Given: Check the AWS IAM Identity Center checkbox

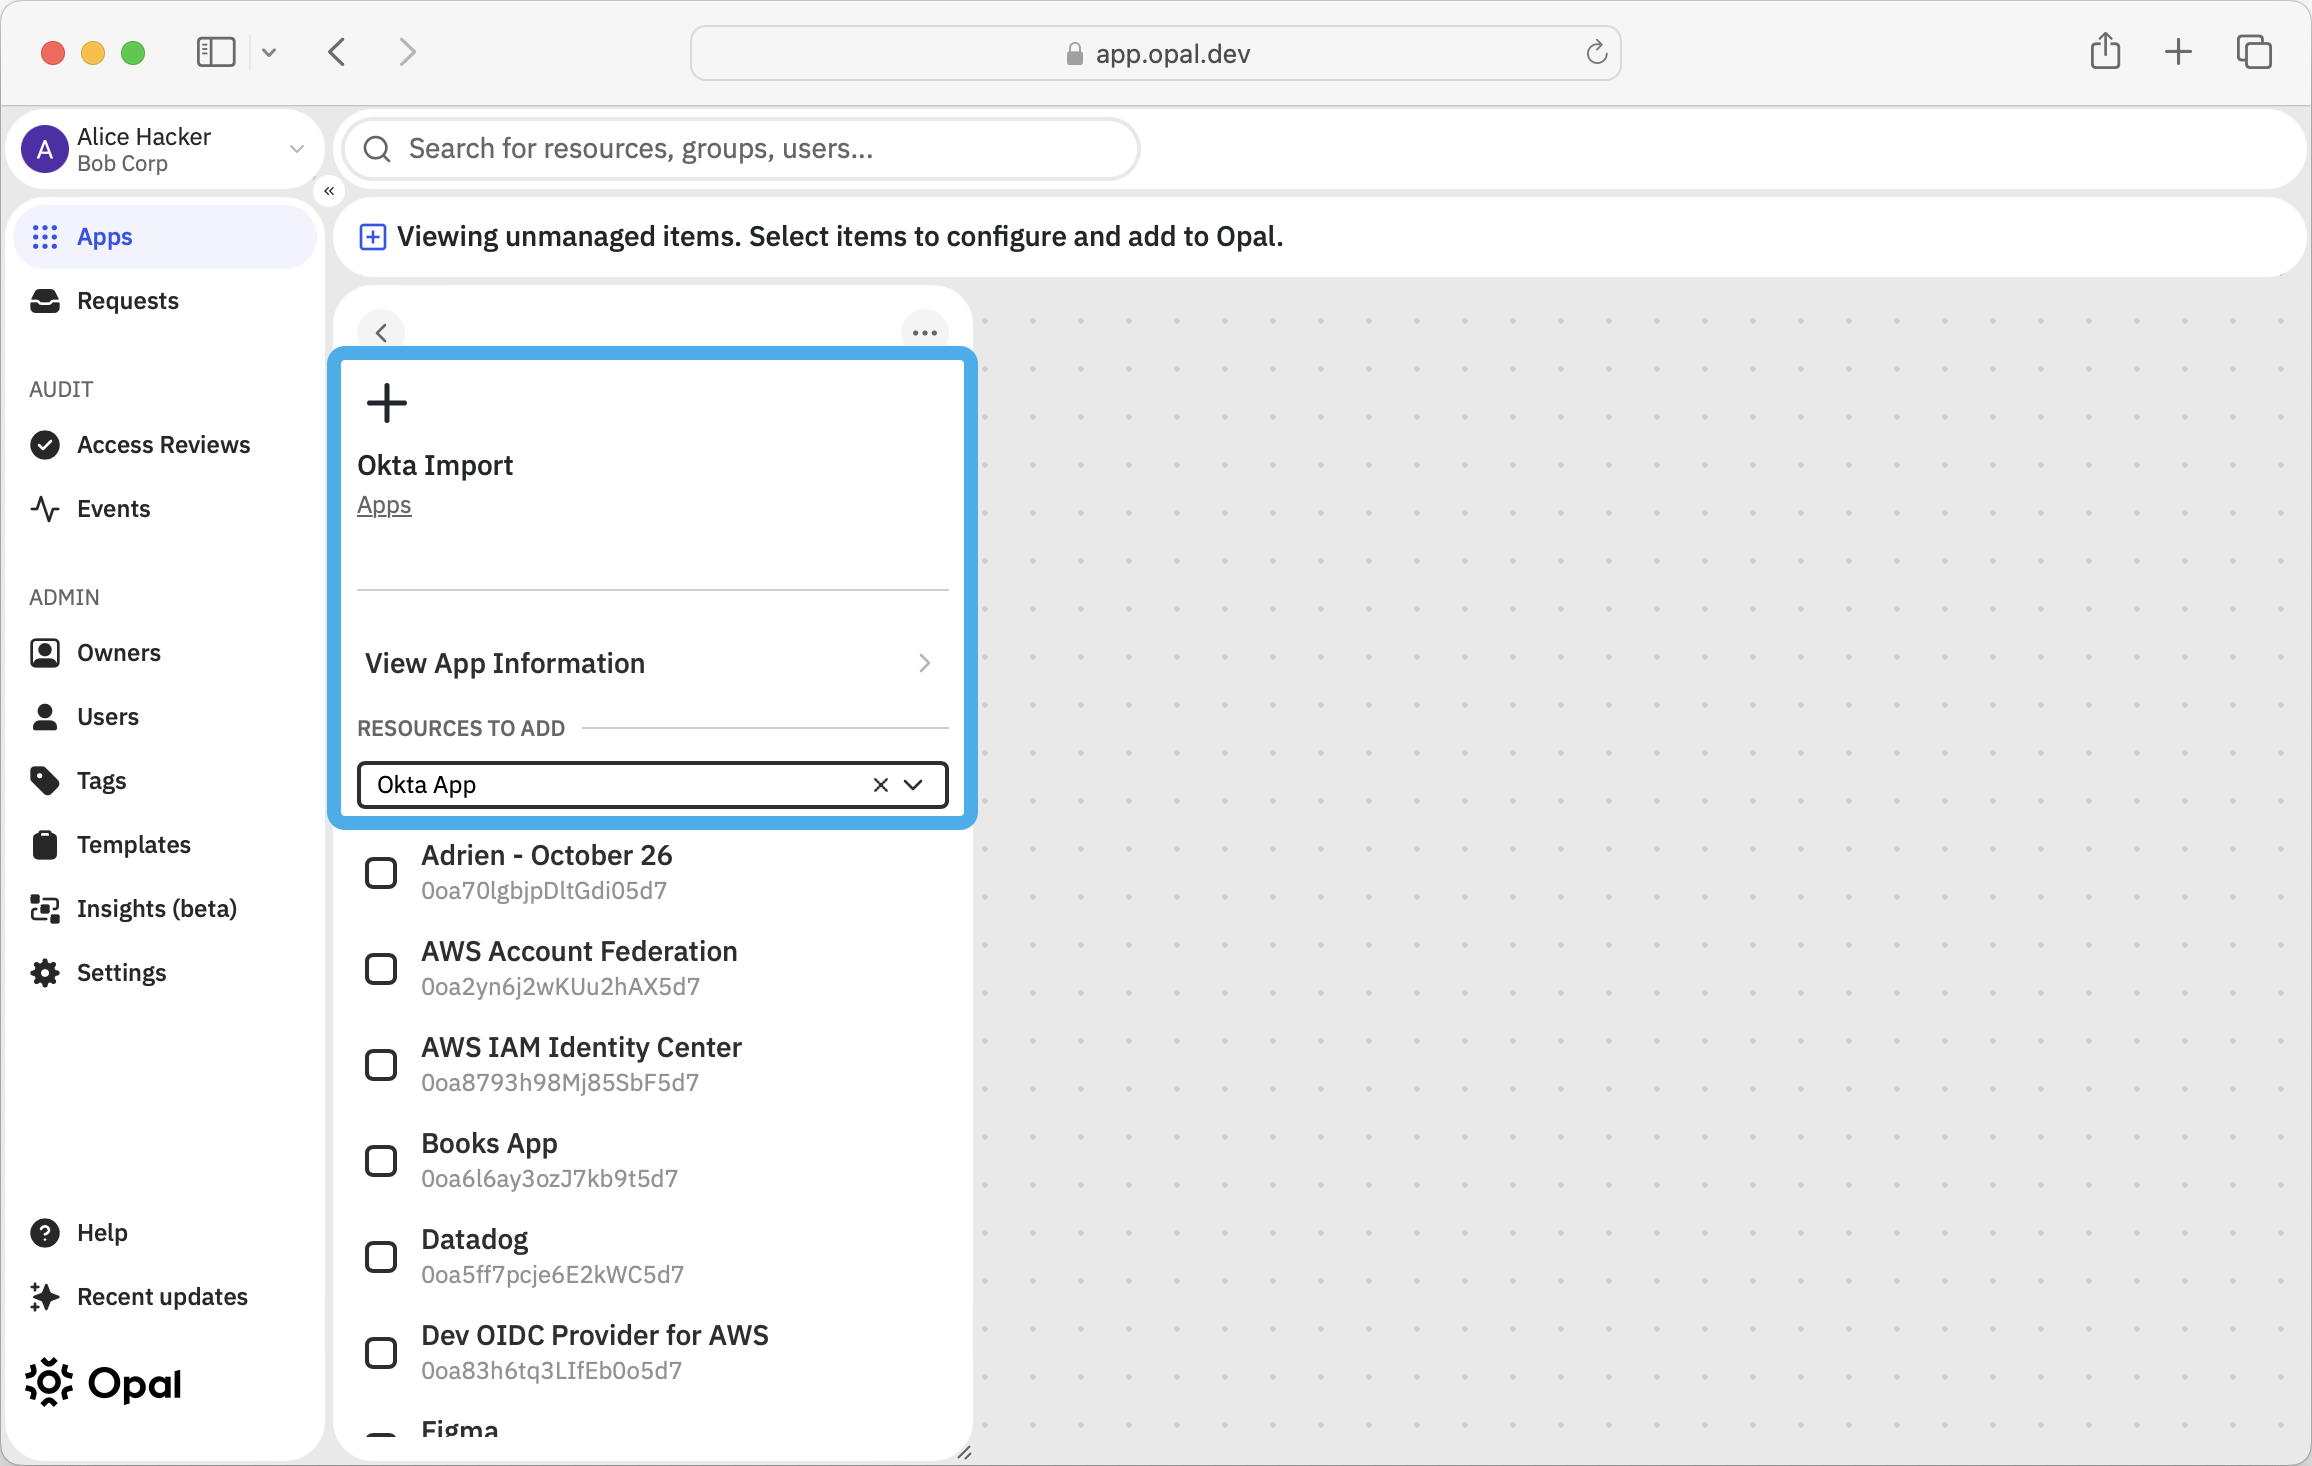Looking at the screenshot, I should [x=381, y=1065].
